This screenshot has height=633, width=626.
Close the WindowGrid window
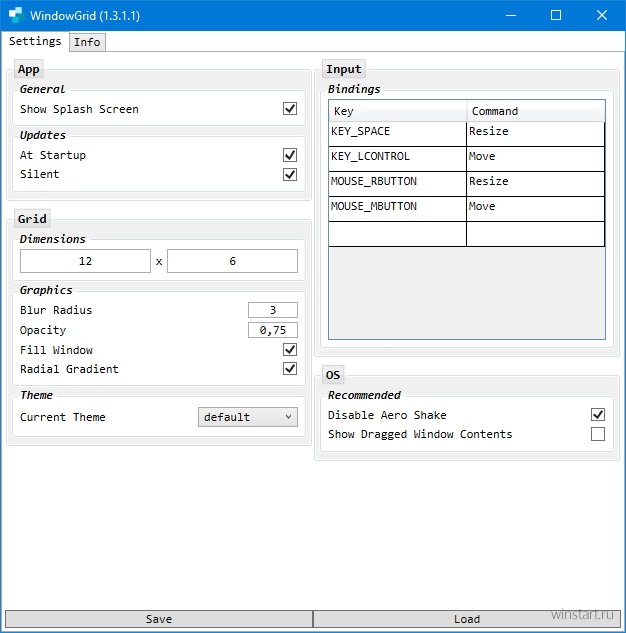pyautogui.click(x=602, y=15)
